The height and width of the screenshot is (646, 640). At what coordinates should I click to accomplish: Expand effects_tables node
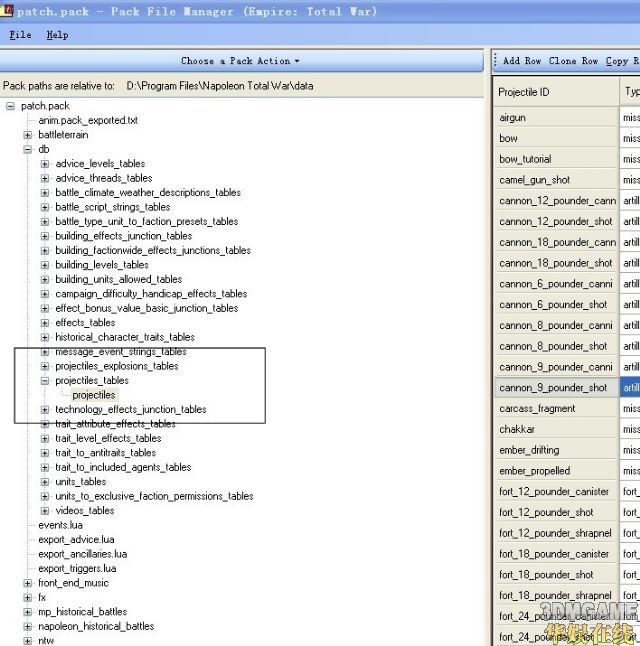(45, 323)
